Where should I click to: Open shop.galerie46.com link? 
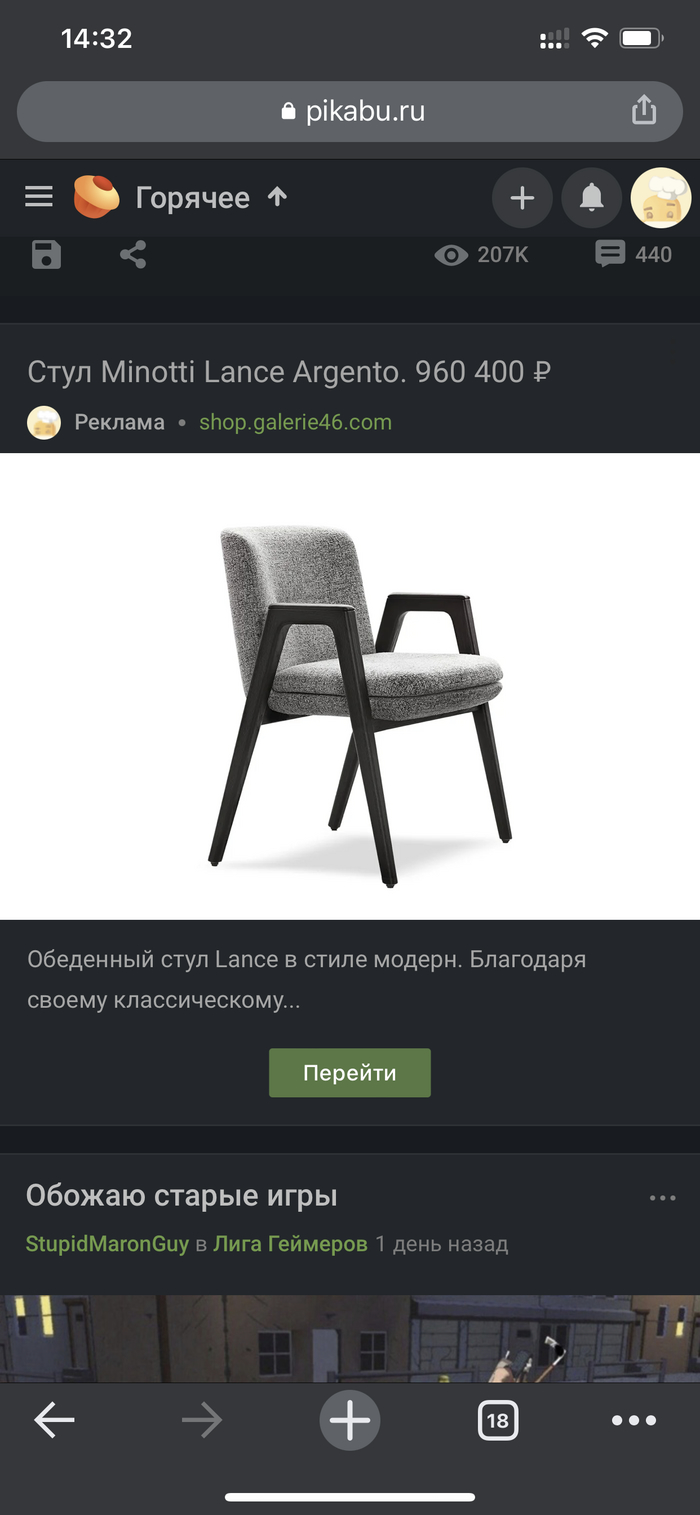[x=295, y=422]
